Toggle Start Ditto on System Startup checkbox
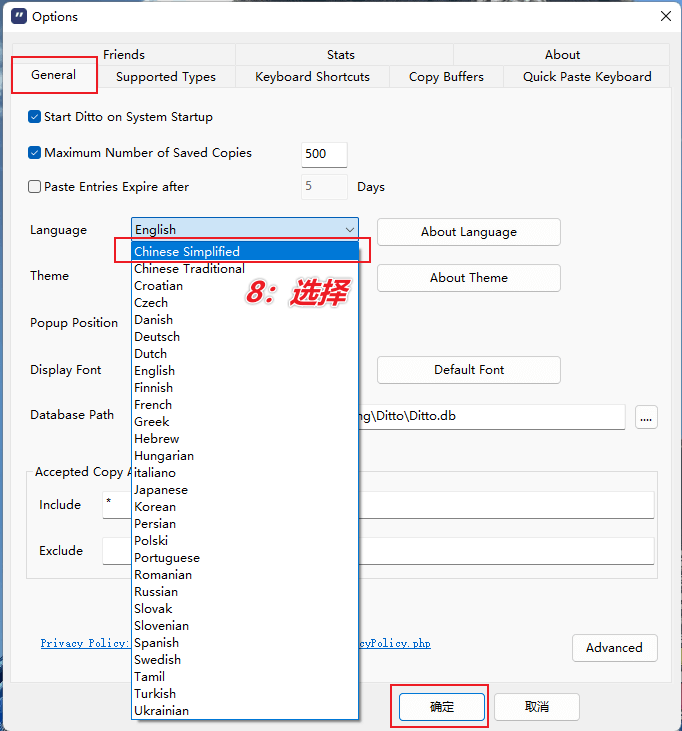Screen dimensions: 682x731 [35, 117]
